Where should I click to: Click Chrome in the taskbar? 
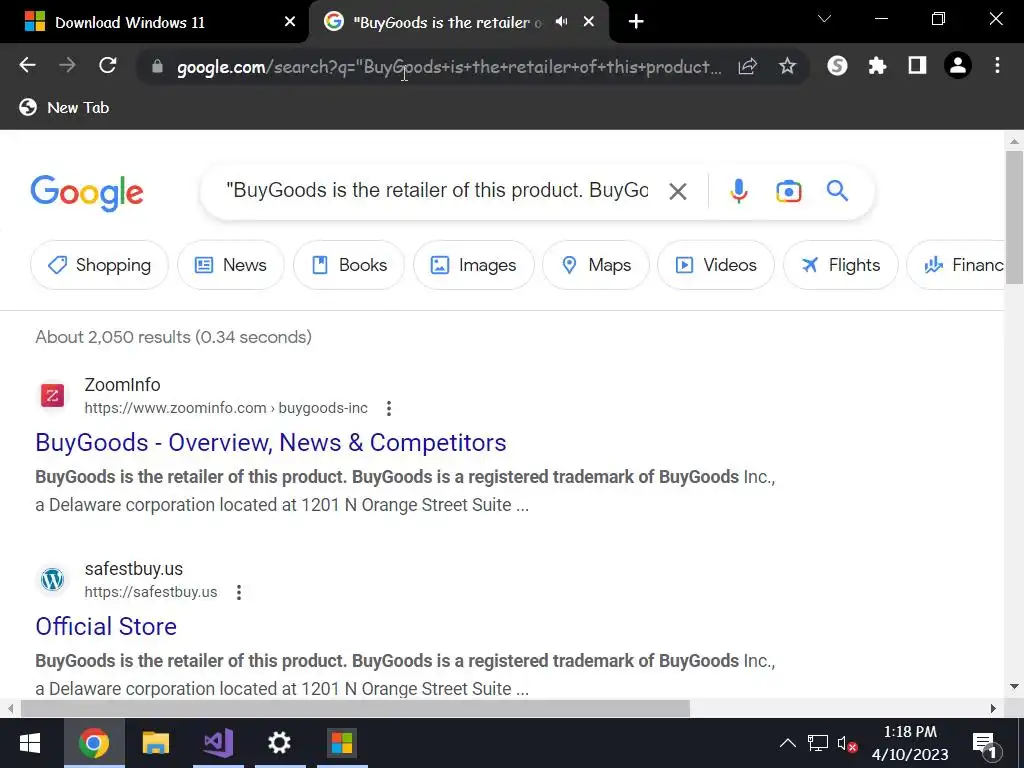[94, 743]
